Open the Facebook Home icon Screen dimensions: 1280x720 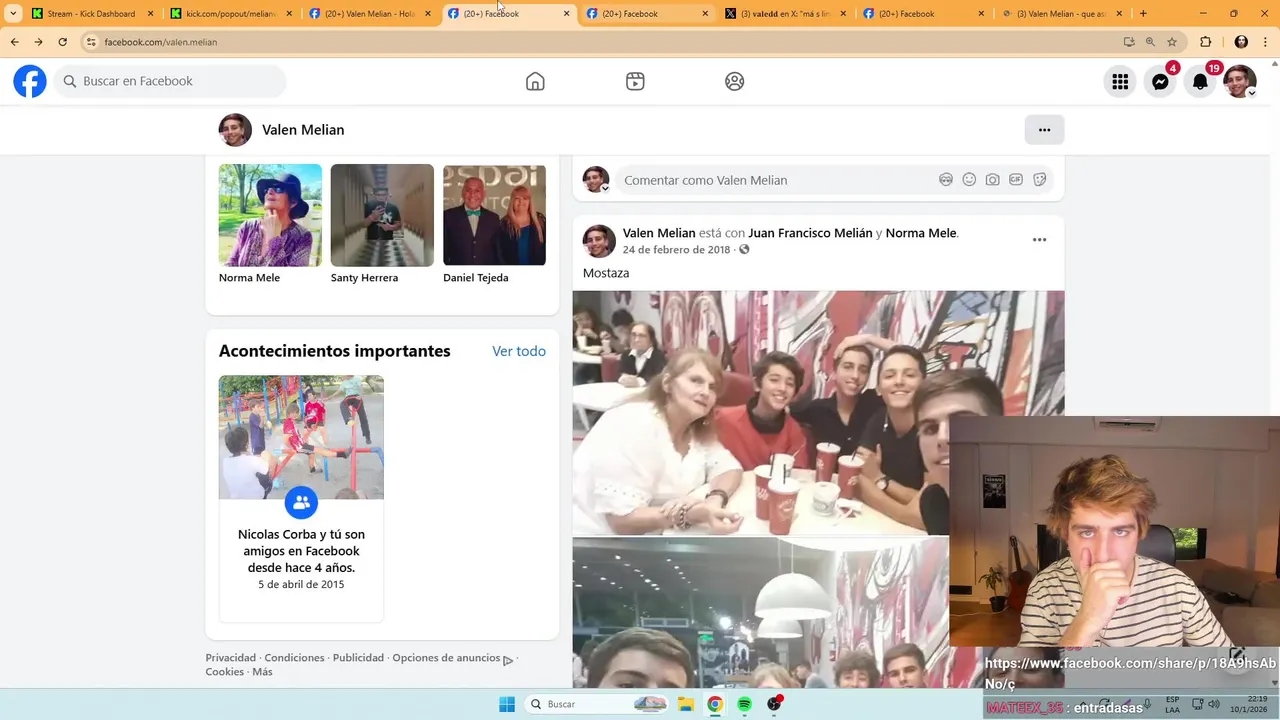[535, 81]
